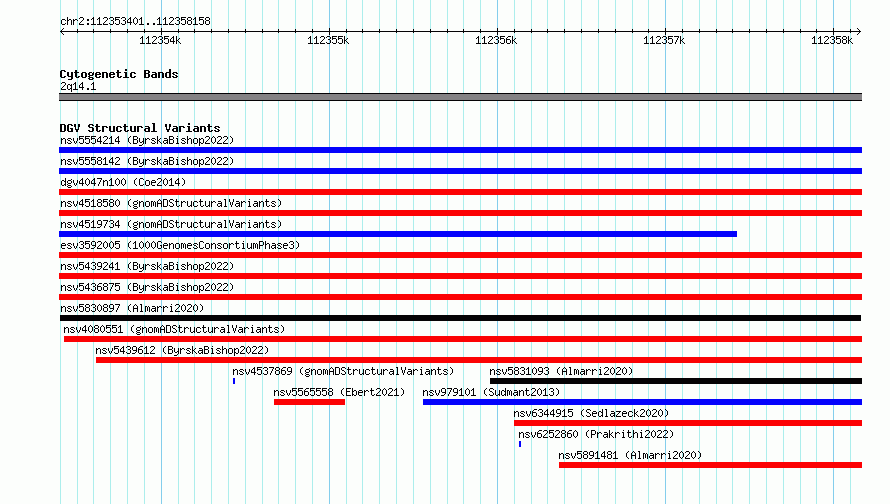
Task: Click the nsv979101 (Sudmant2013) blue bar
Action: [643, 402]
